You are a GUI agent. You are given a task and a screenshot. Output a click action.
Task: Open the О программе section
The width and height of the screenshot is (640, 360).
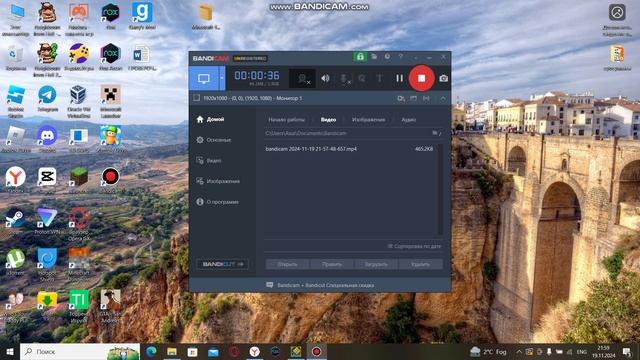click(x=217, y=202)
